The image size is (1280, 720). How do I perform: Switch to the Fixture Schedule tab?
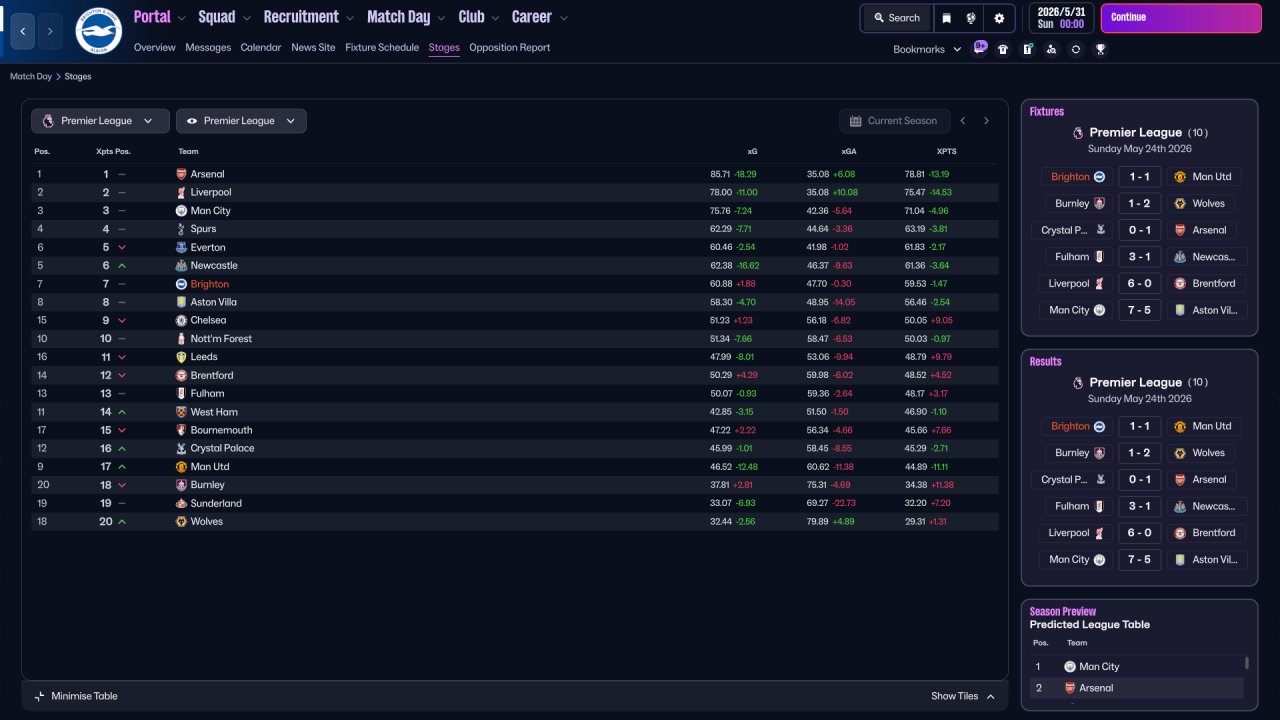382,47
